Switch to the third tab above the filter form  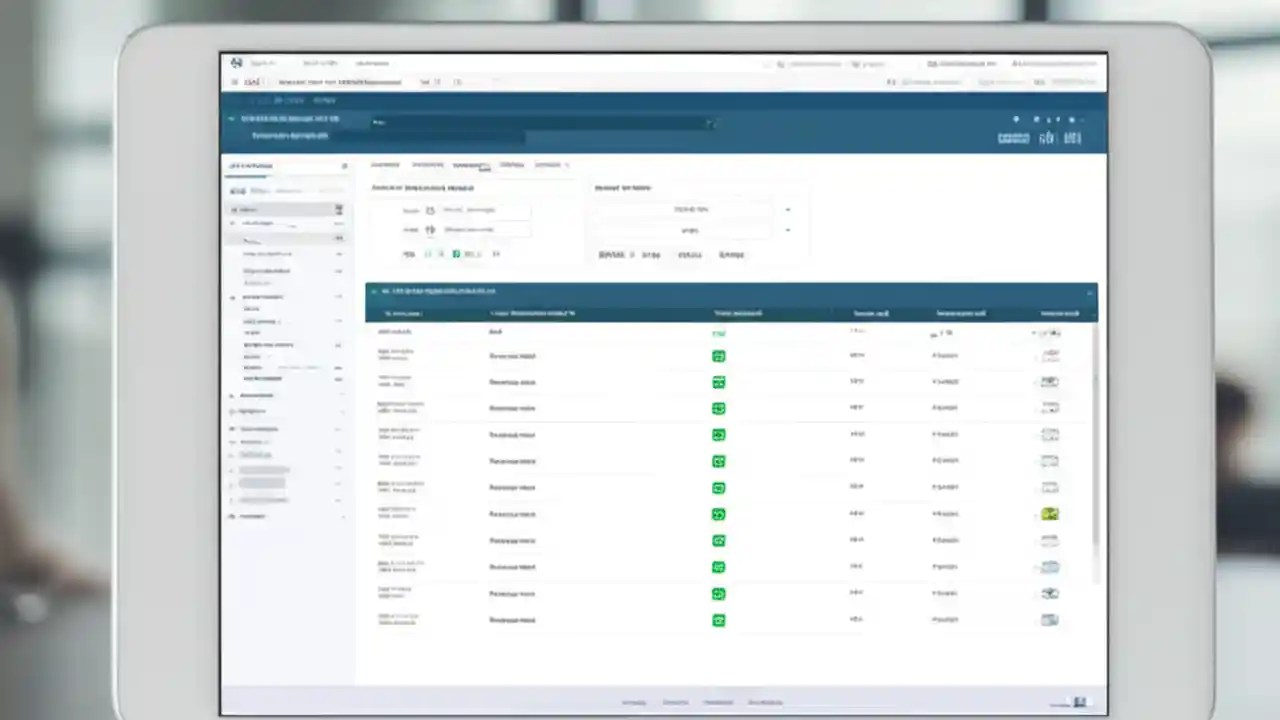[470, 165]
